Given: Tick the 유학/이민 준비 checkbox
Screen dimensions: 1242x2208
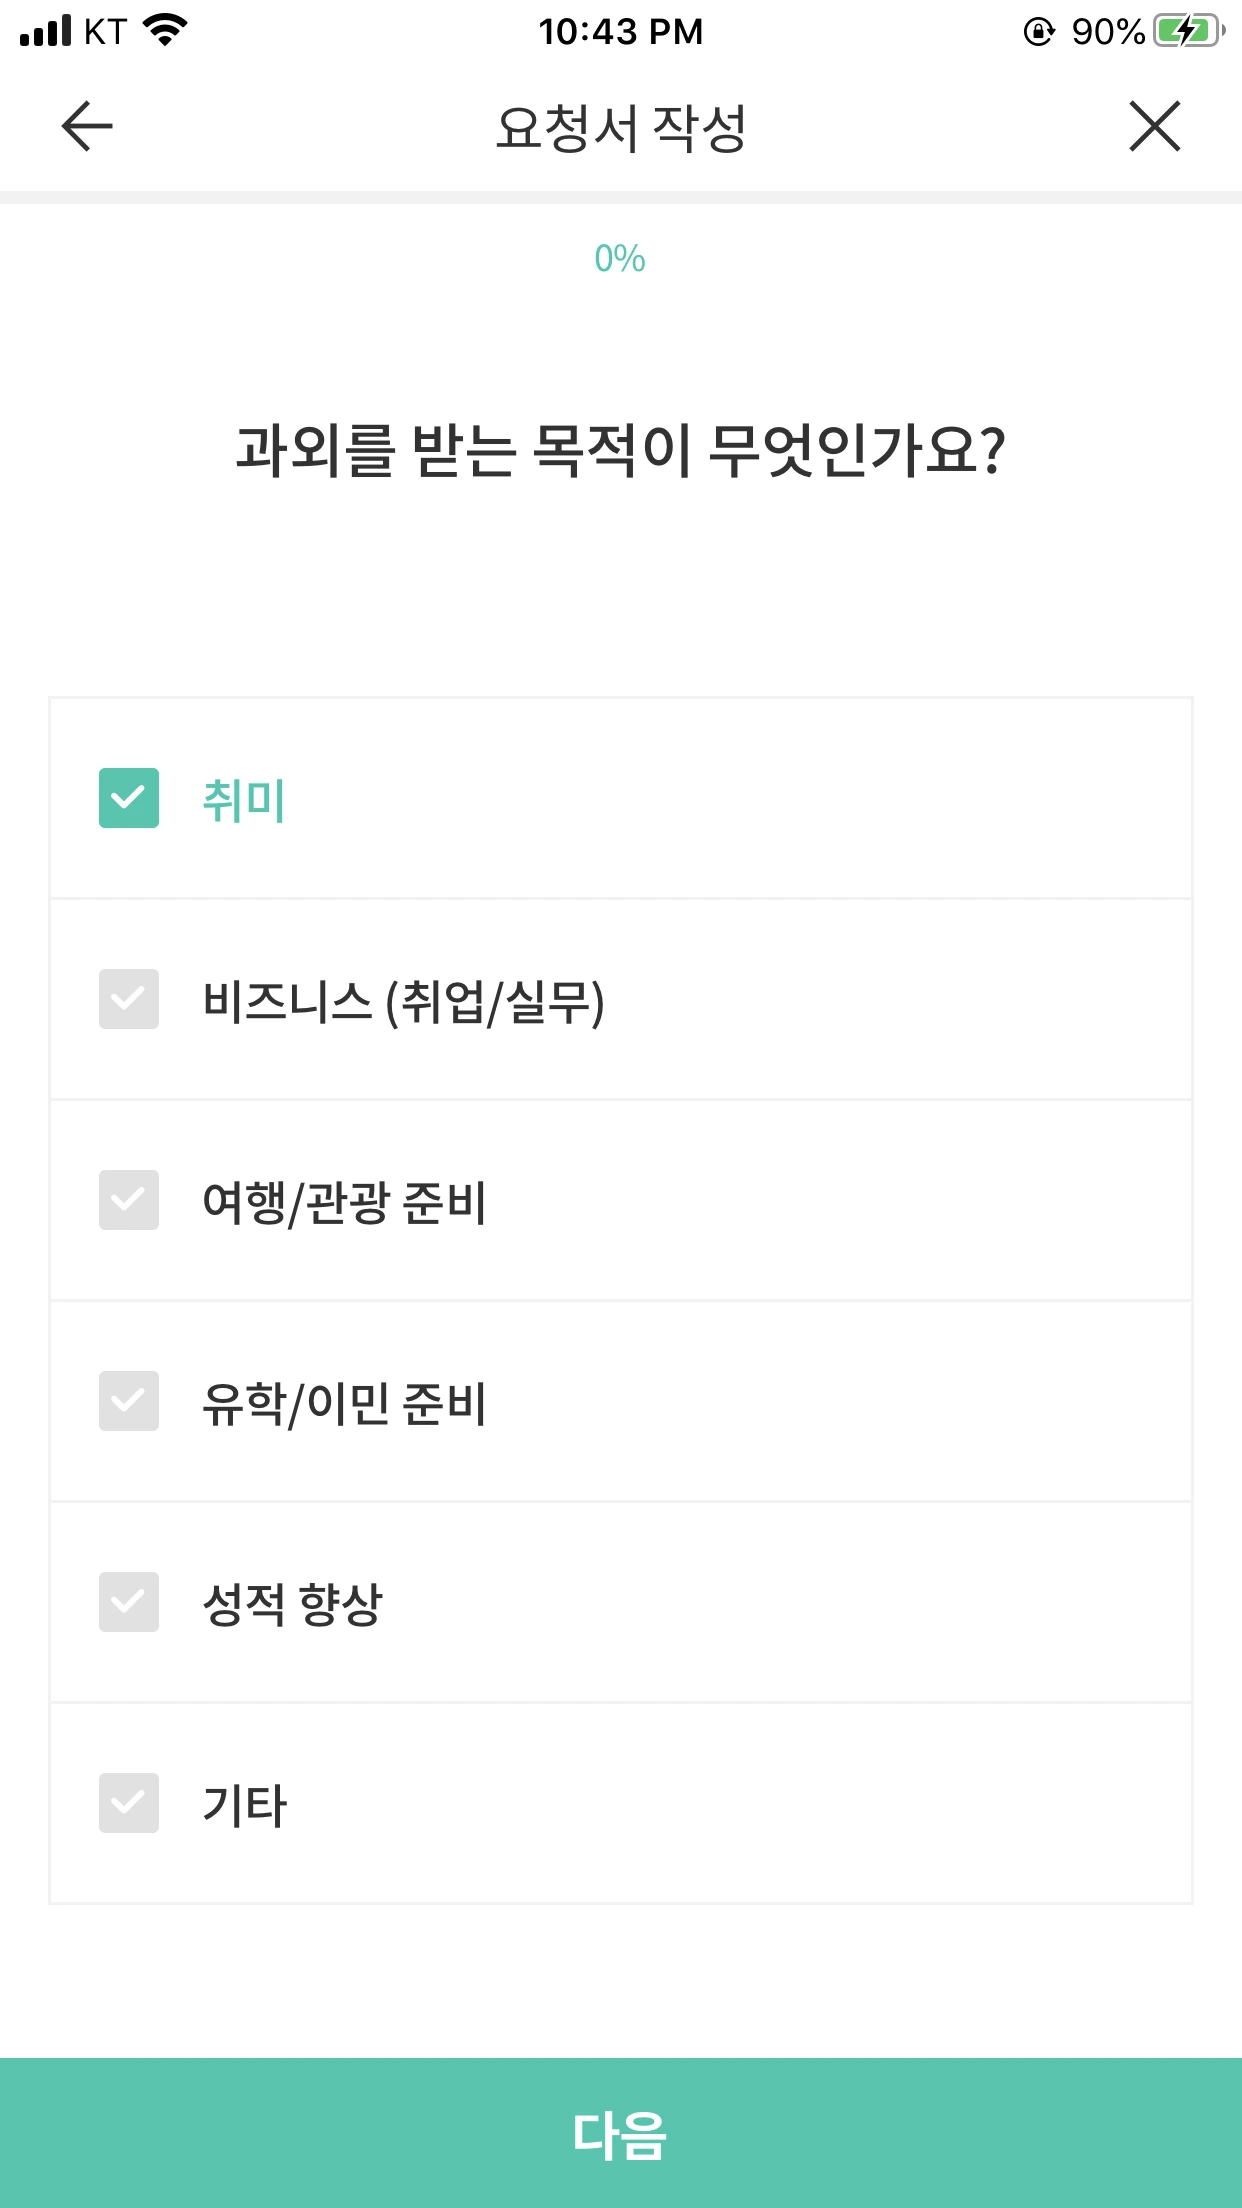Looking at the screenshot, I should point(129,1401).
